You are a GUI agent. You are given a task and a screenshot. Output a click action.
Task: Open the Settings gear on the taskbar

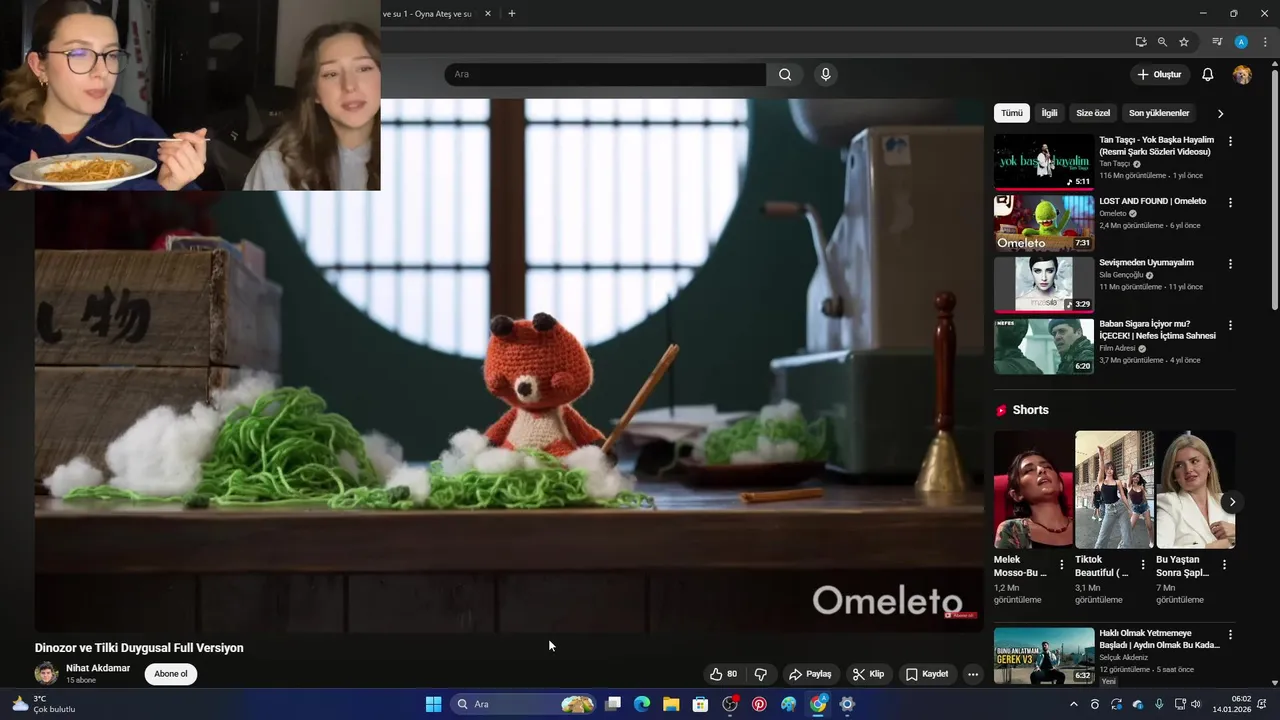(847, 704)
